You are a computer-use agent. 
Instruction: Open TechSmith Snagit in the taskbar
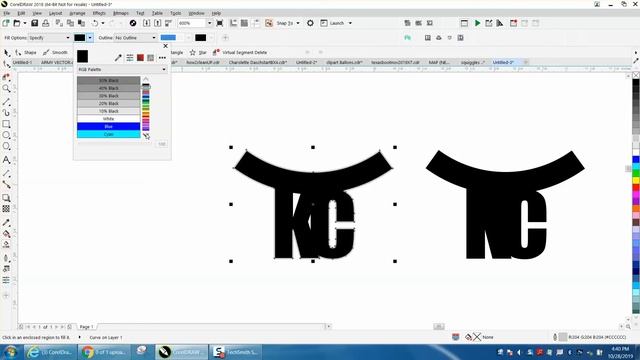236,352
